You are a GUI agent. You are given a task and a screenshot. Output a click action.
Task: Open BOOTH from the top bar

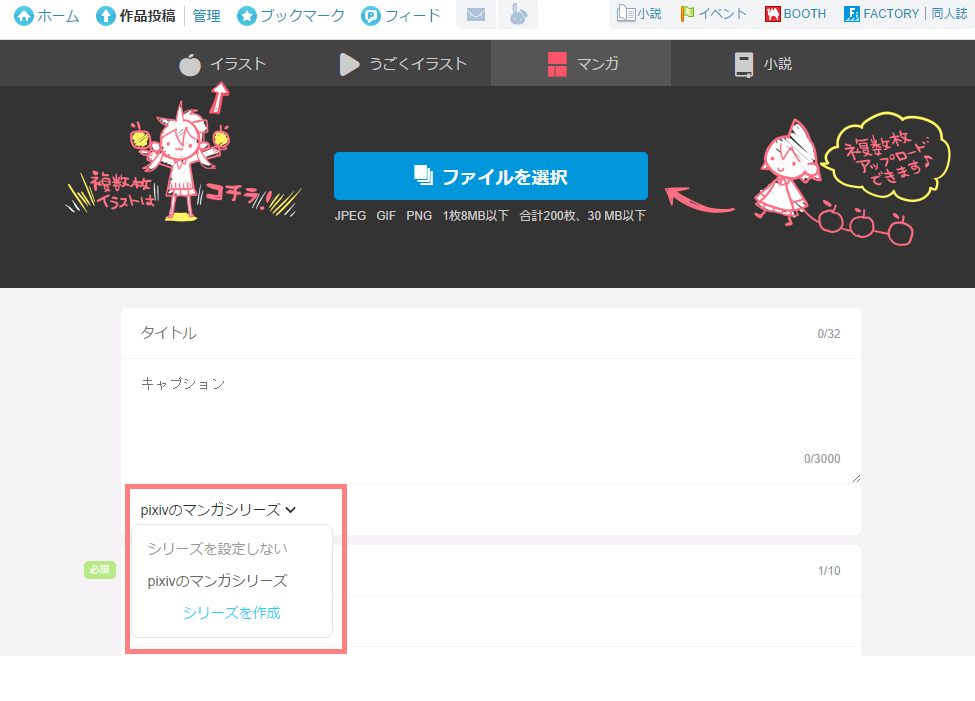coord(796,14)
